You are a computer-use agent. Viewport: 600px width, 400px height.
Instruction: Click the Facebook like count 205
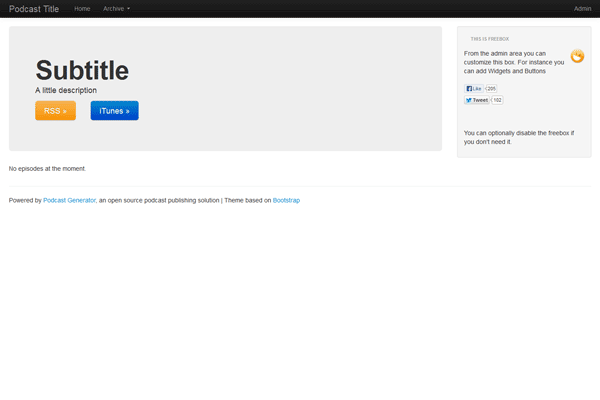[491, 88]
